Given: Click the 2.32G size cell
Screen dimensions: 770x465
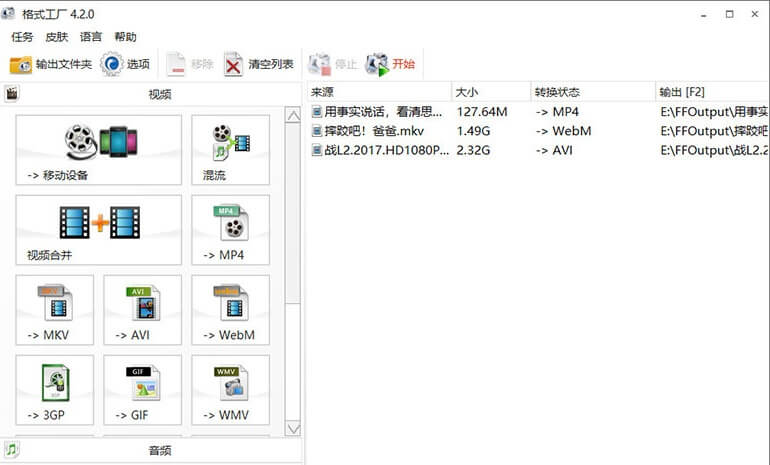Looking at the screenshot, I should tap(473, 150).
